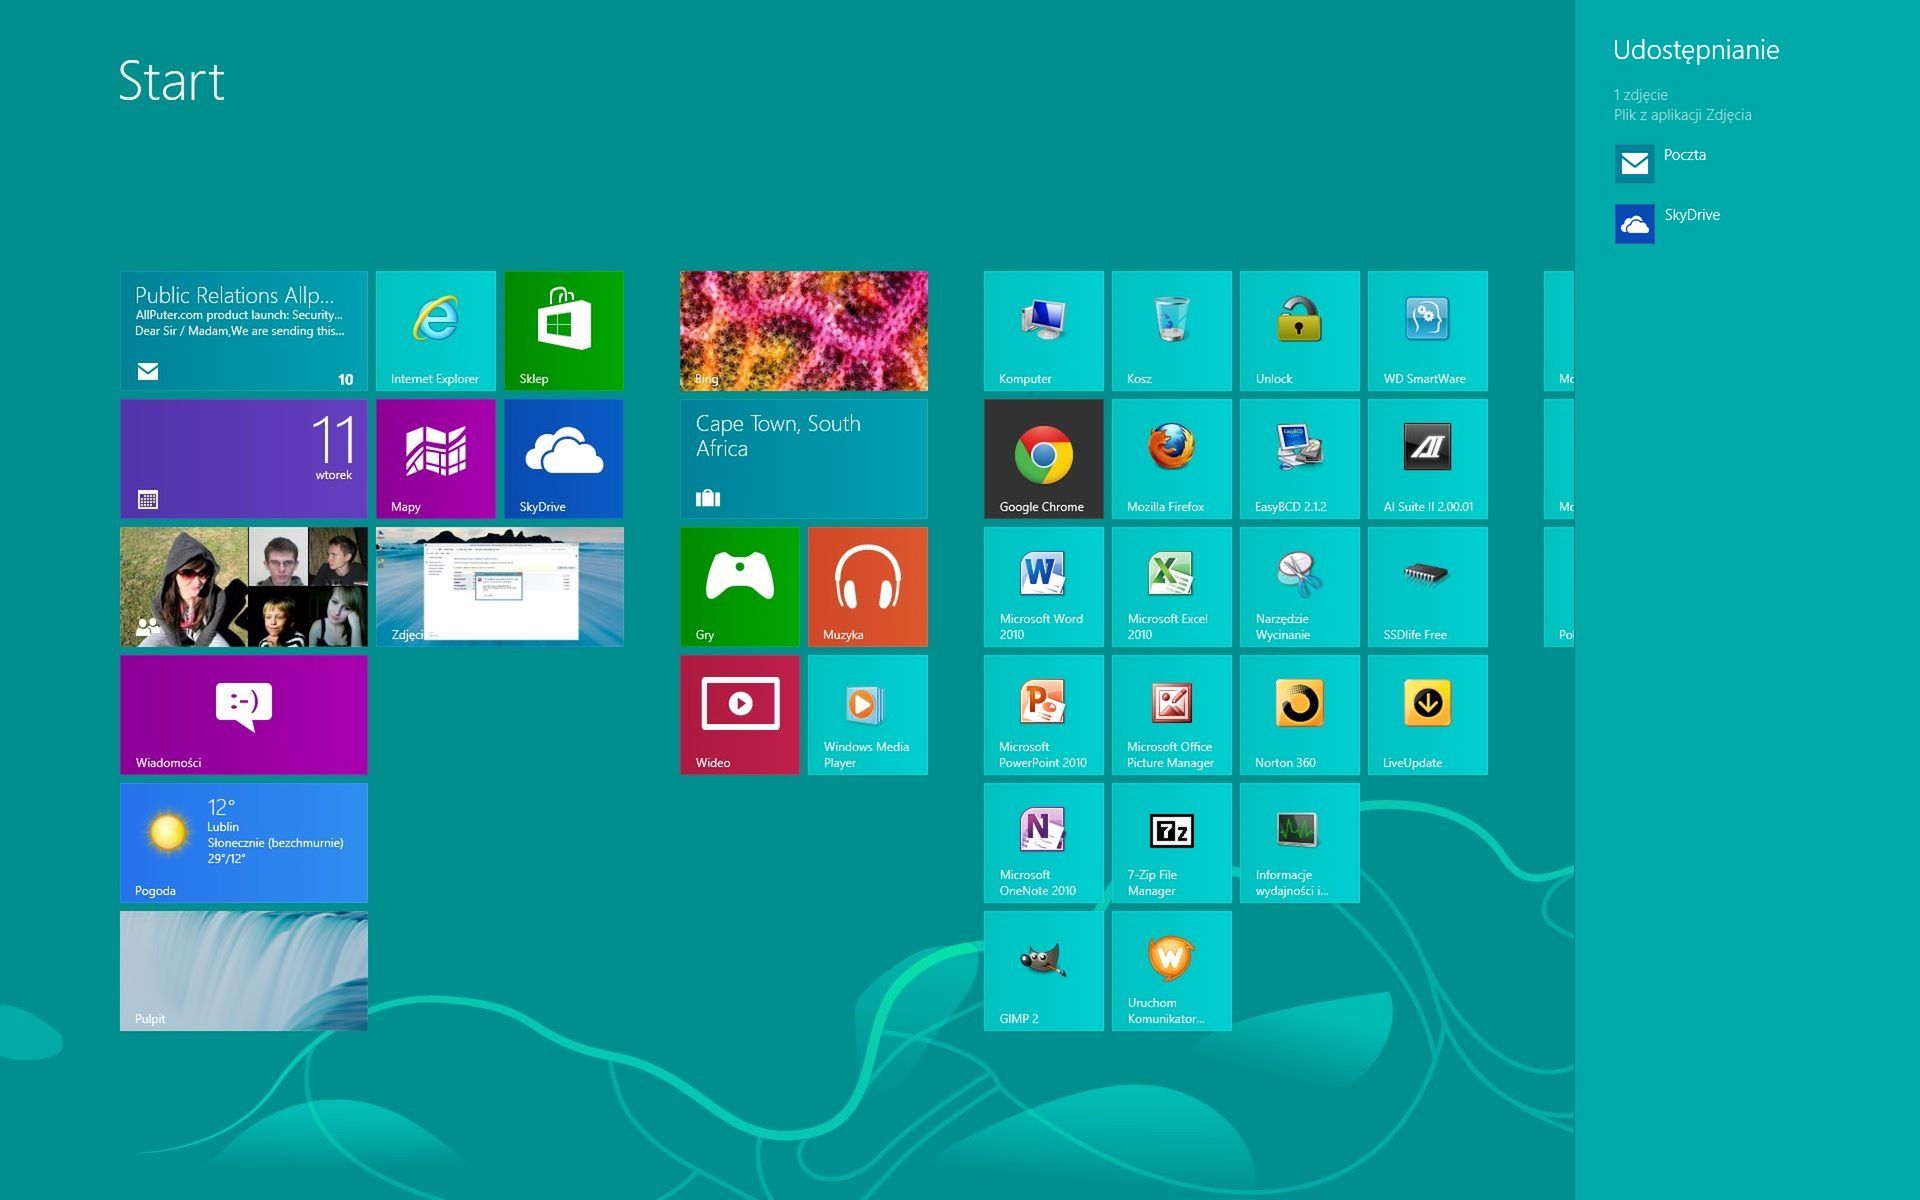Launch LiveUpdate tile
This screenshot has width=1920, height=1200.
(x=1428, y=715)
